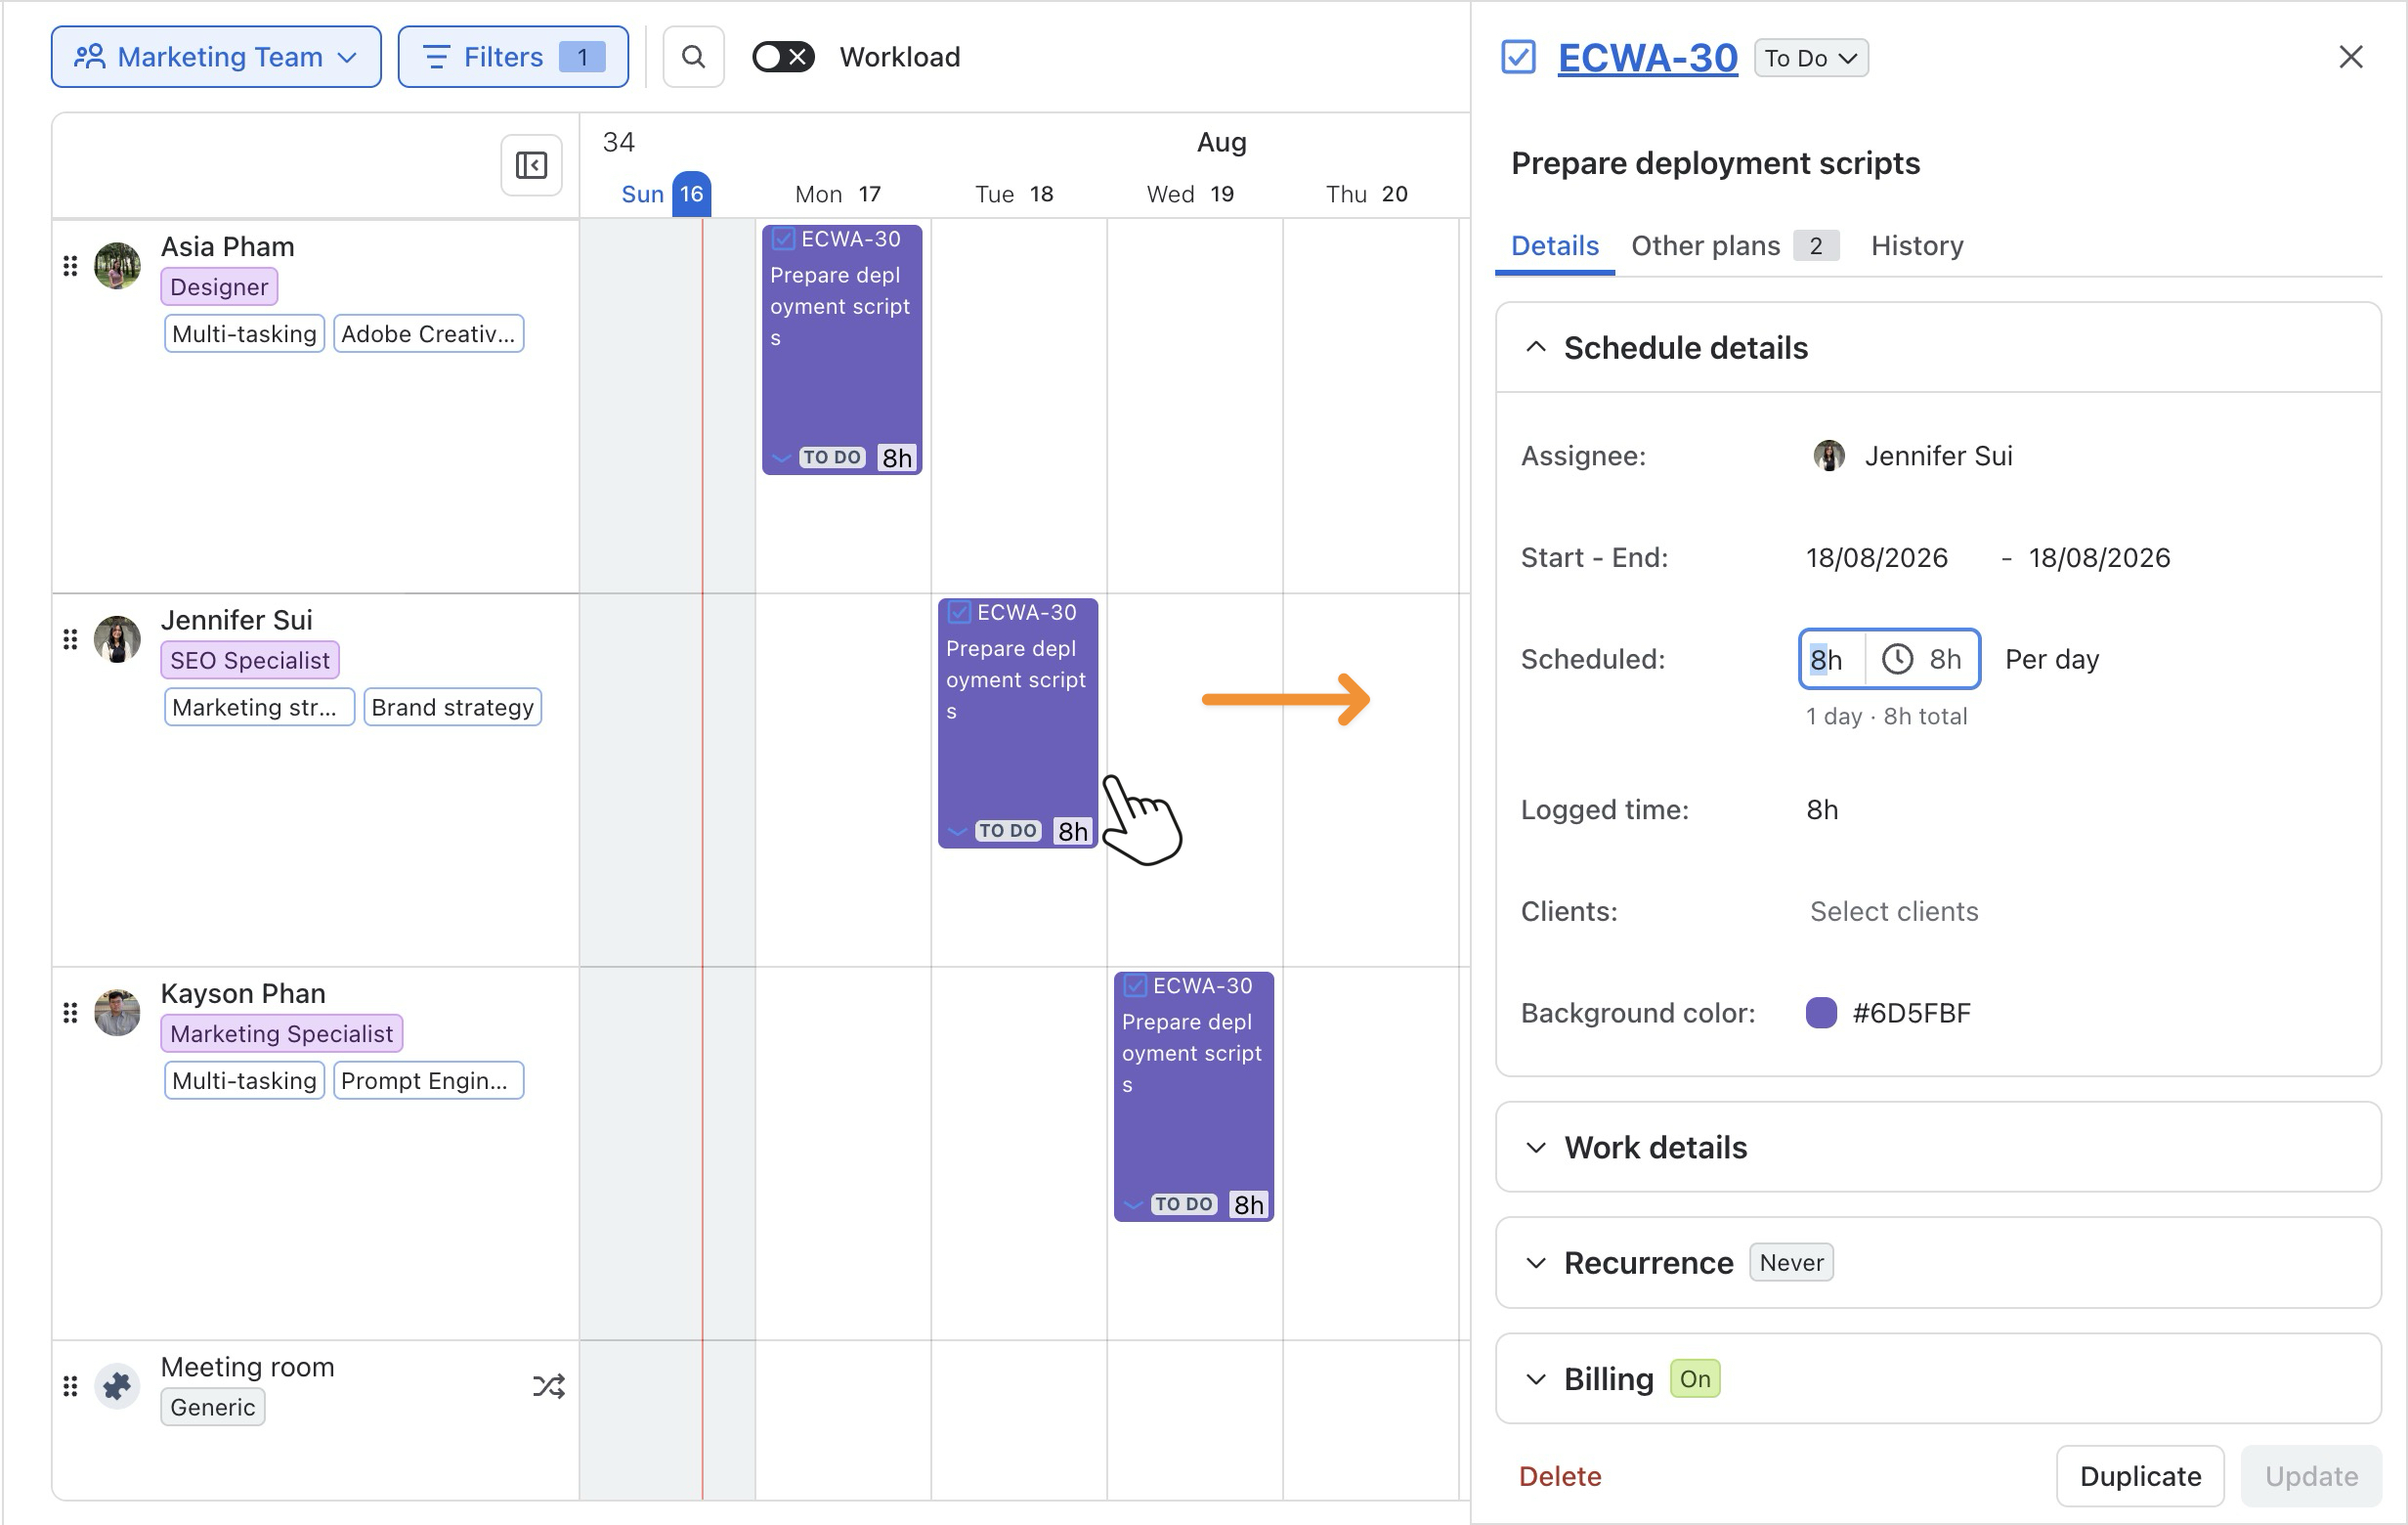Open the Clients select field
Viewport: 2408px width, 1525px height.
tap(1894, 911)
